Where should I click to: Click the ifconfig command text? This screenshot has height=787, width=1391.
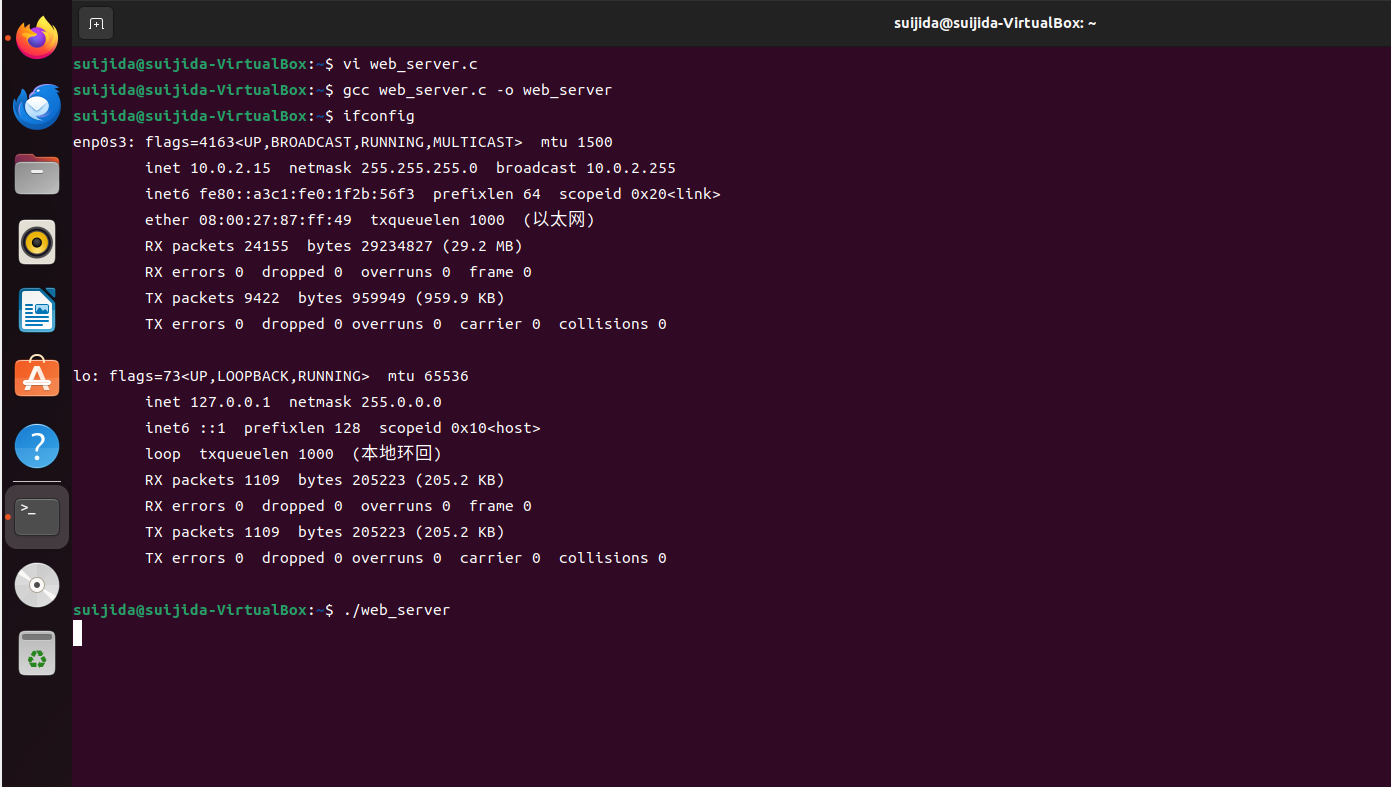point(378,116)
